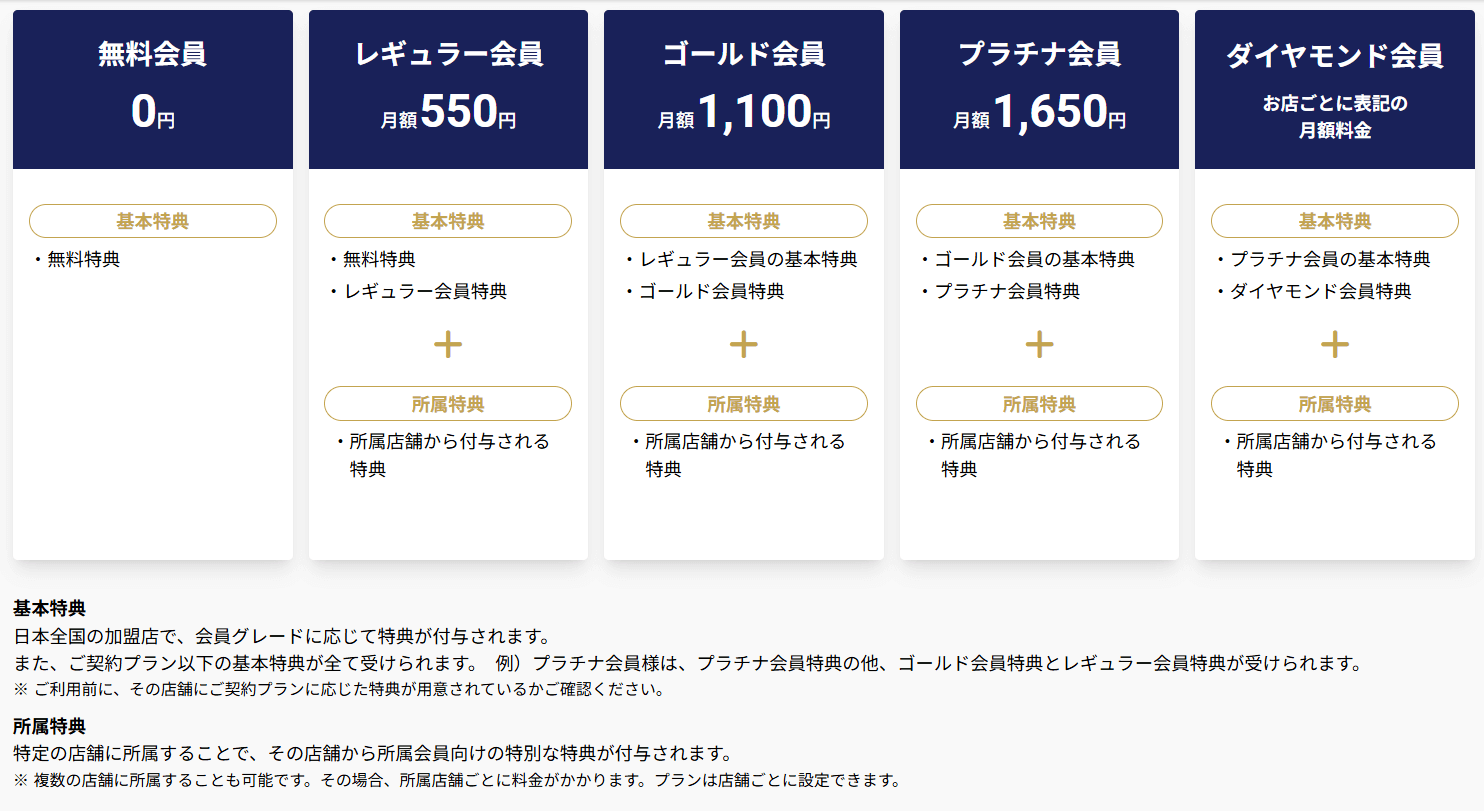Screen dimensions: 1484x811
Task: Click ダイヤモンド会員特典 list item
Action: pyautogui.click(x=1320, y=292)
